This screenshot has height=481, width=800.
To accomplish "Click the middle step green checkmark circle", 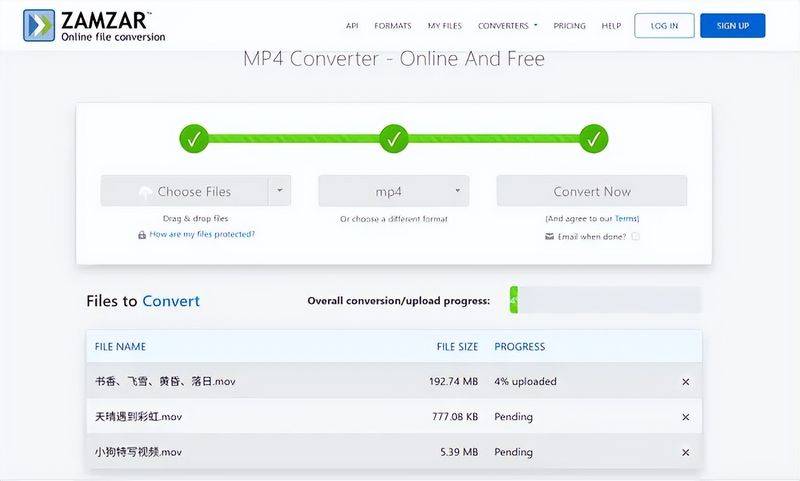I will click(393, 139).
